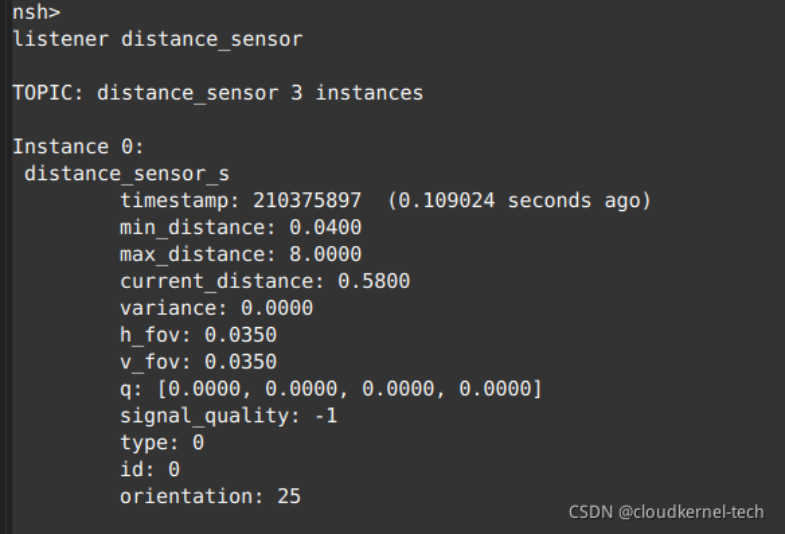Click the CSDN @cloudkernel-tech watermark
The height and width of the screenshot is (534, 785).
[x=666, y=512]
